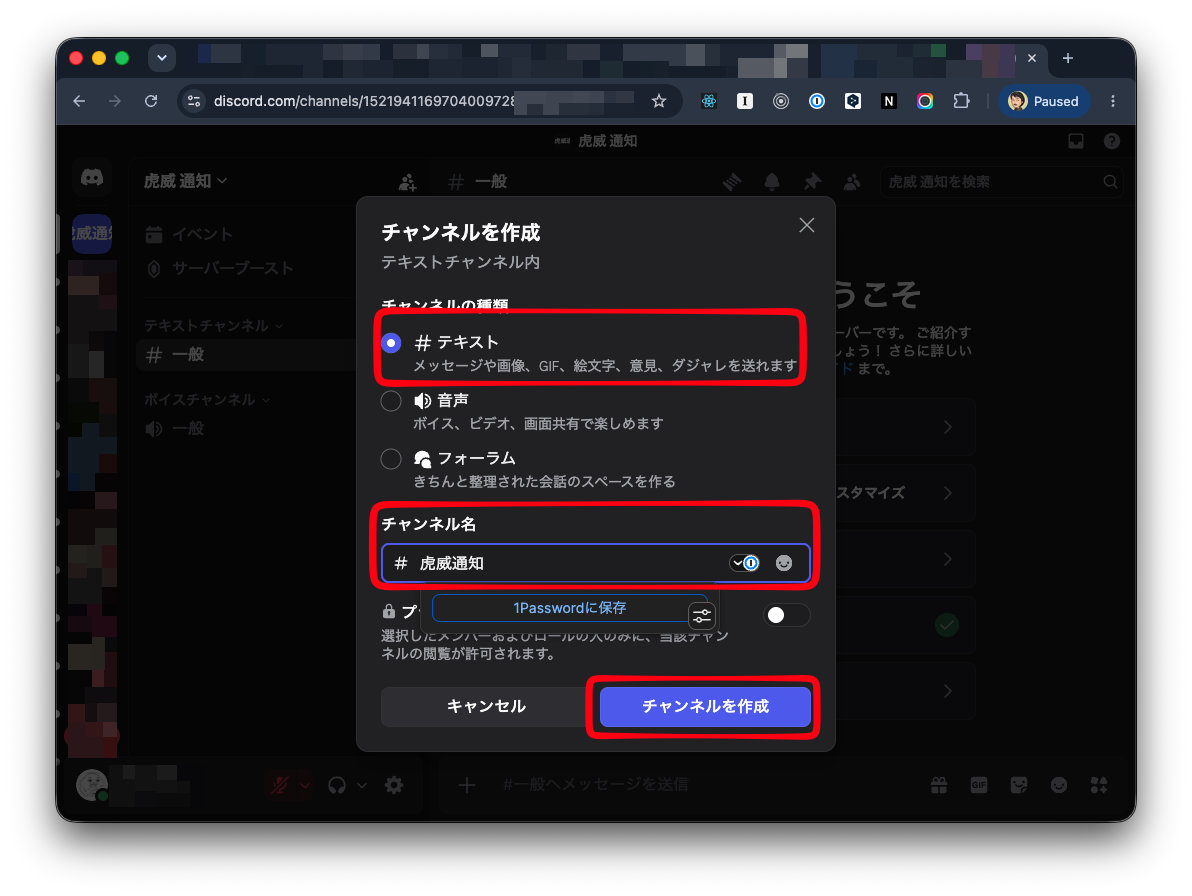Click the user avatar at bottom left
Image resolution: width=1192 pixels, height=896 pixels.
(92, 784)
